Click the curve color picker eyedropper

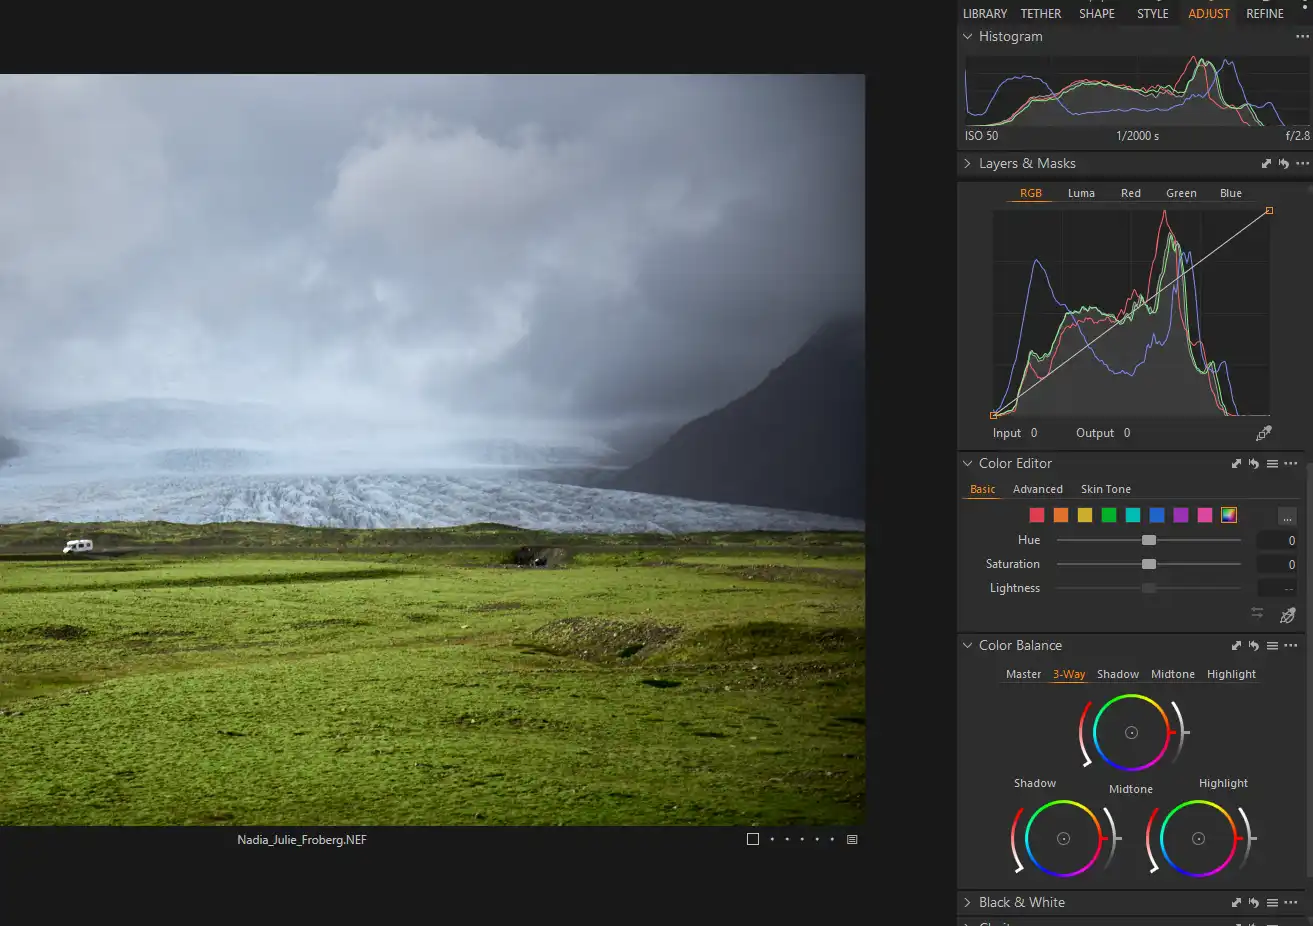[x=1264, y=433]
